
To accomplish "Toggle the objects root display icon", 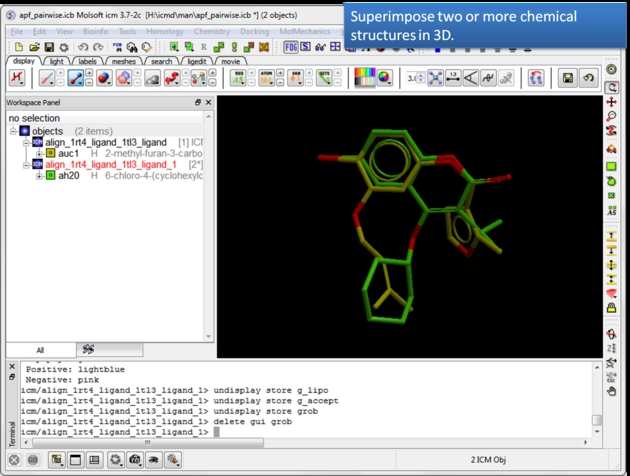I will tap(25, 131).
